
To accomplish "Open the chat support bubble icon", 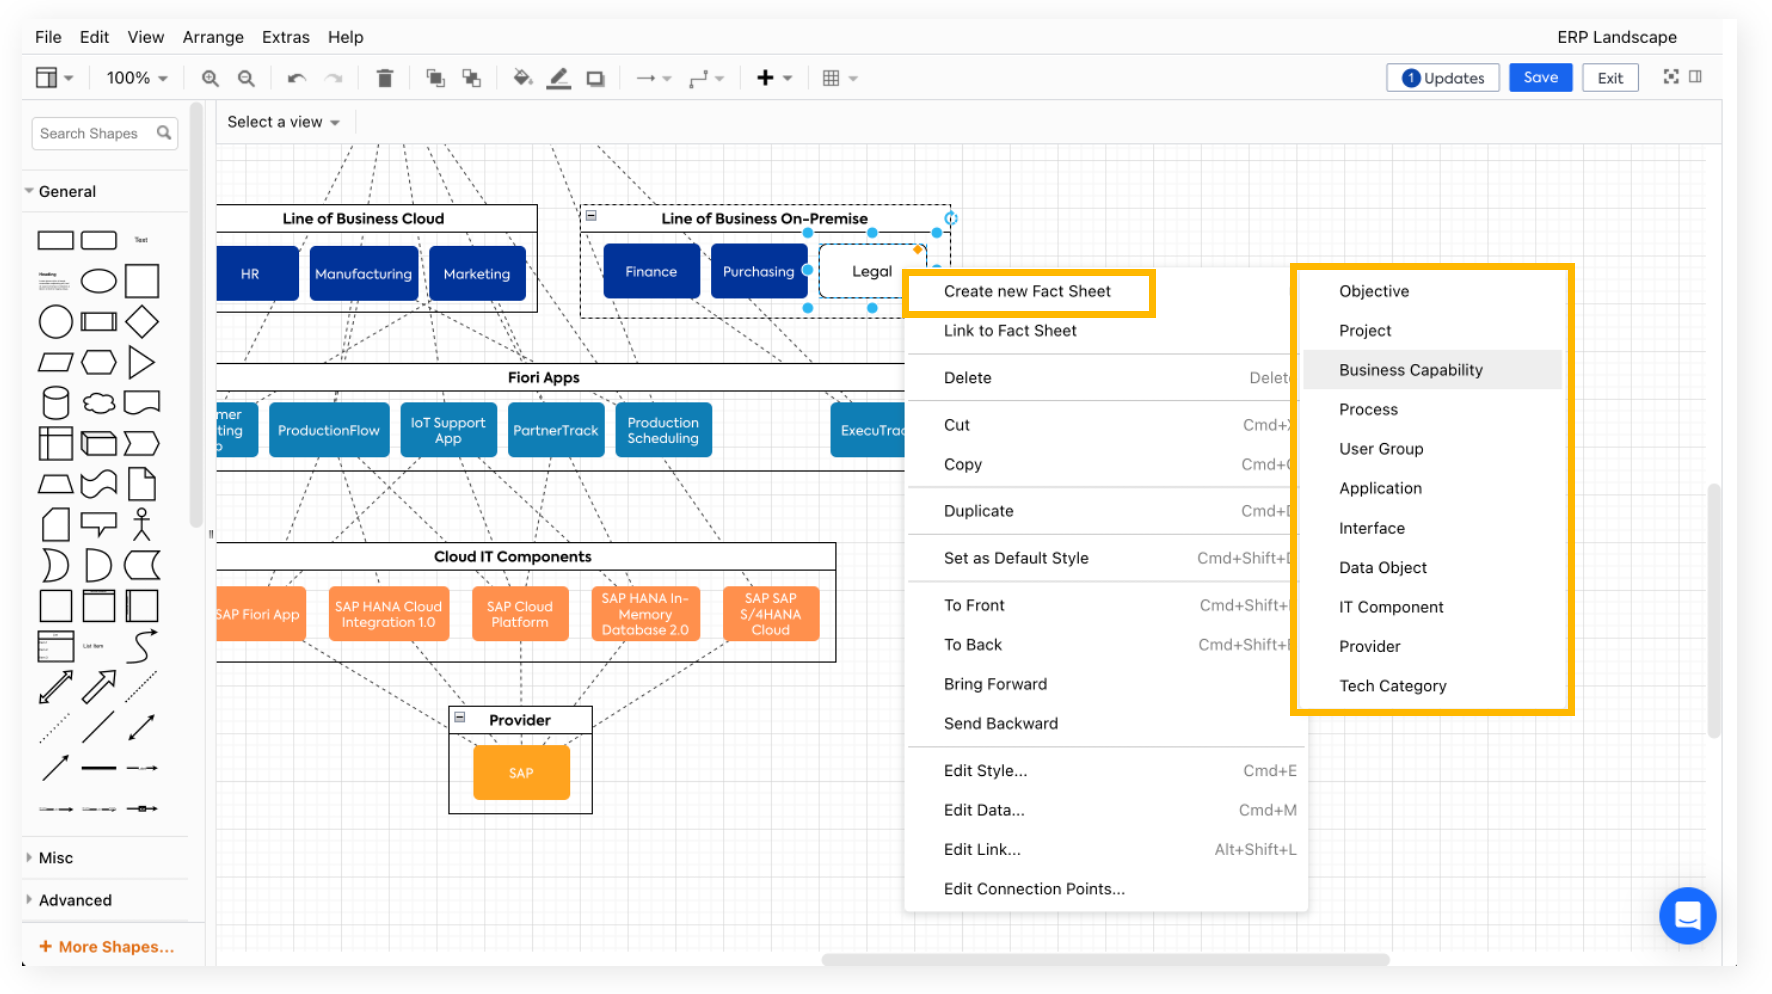I will pos(1687,915).
